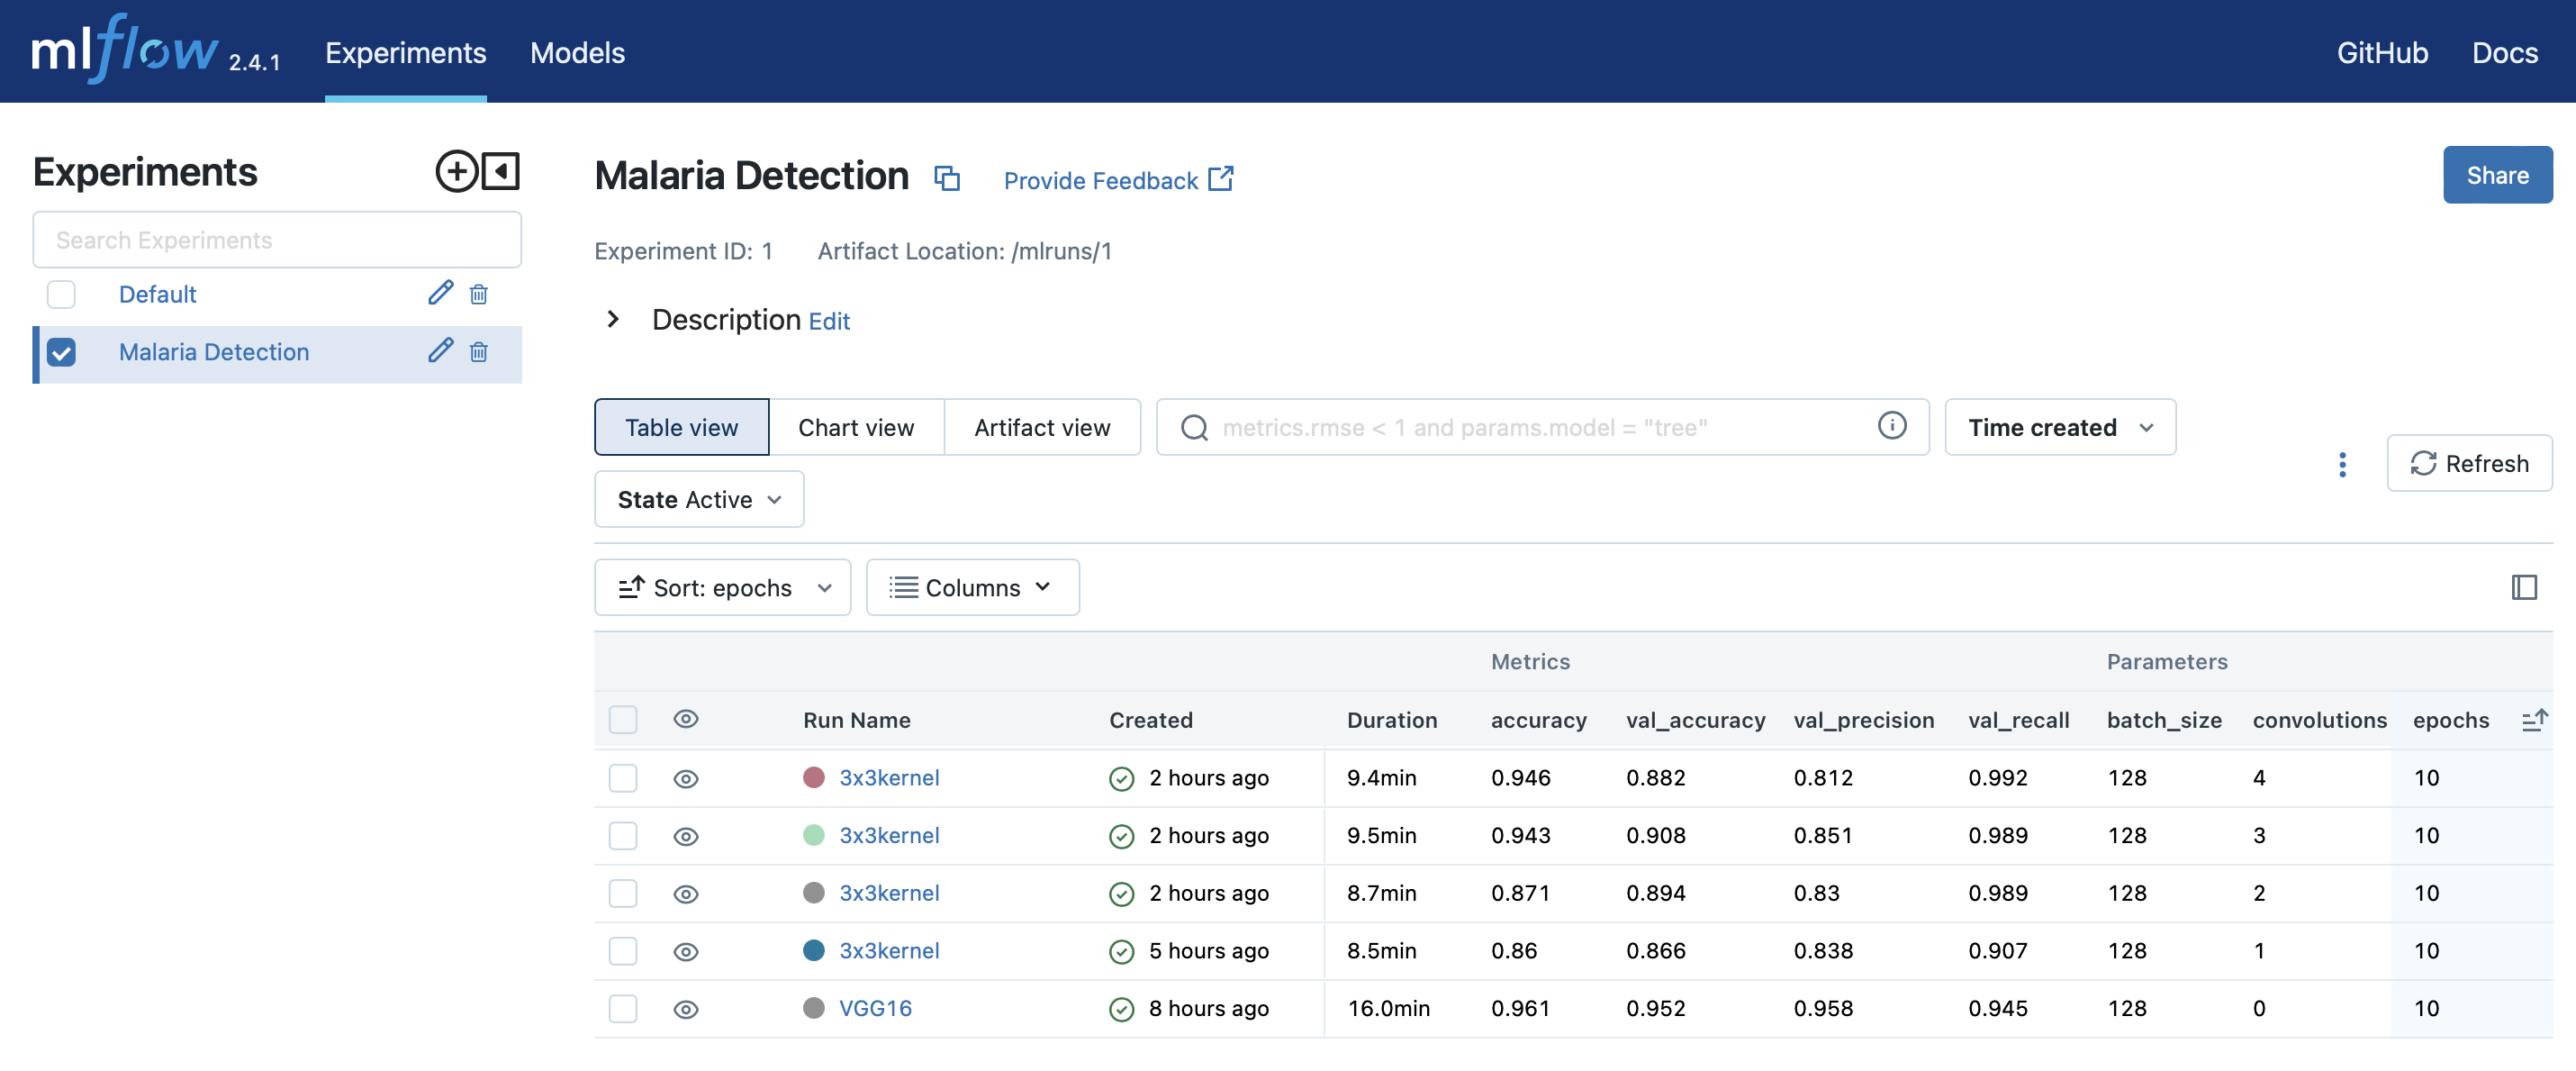Hide the run with accuracy 0.943
The height and width of the screenshot is (1071, 2576).
pos(686,837)
